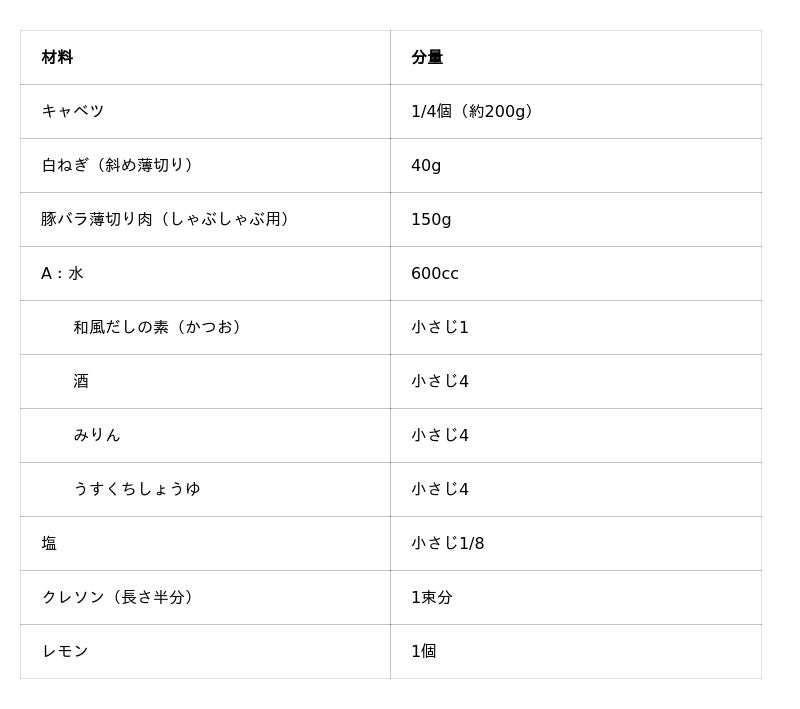Select the クレソン（長さ半分）cell
Image resolution: width=800 pixels, height=709 pixels.
point(120,598)
